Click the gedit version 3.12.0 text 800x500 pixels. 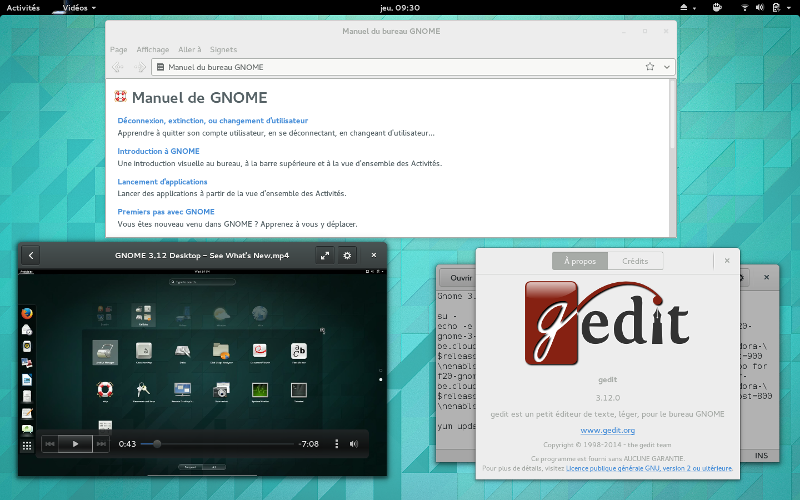(608, 397)
